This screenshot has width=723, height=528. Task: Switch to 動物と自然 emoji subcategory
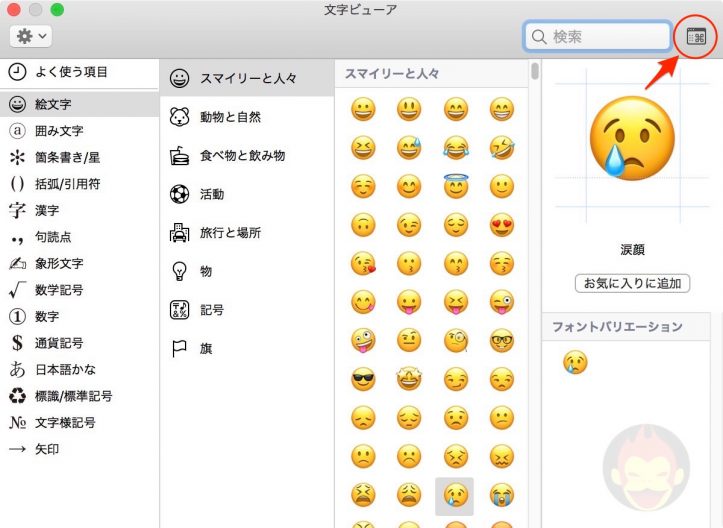coord(247,117)
